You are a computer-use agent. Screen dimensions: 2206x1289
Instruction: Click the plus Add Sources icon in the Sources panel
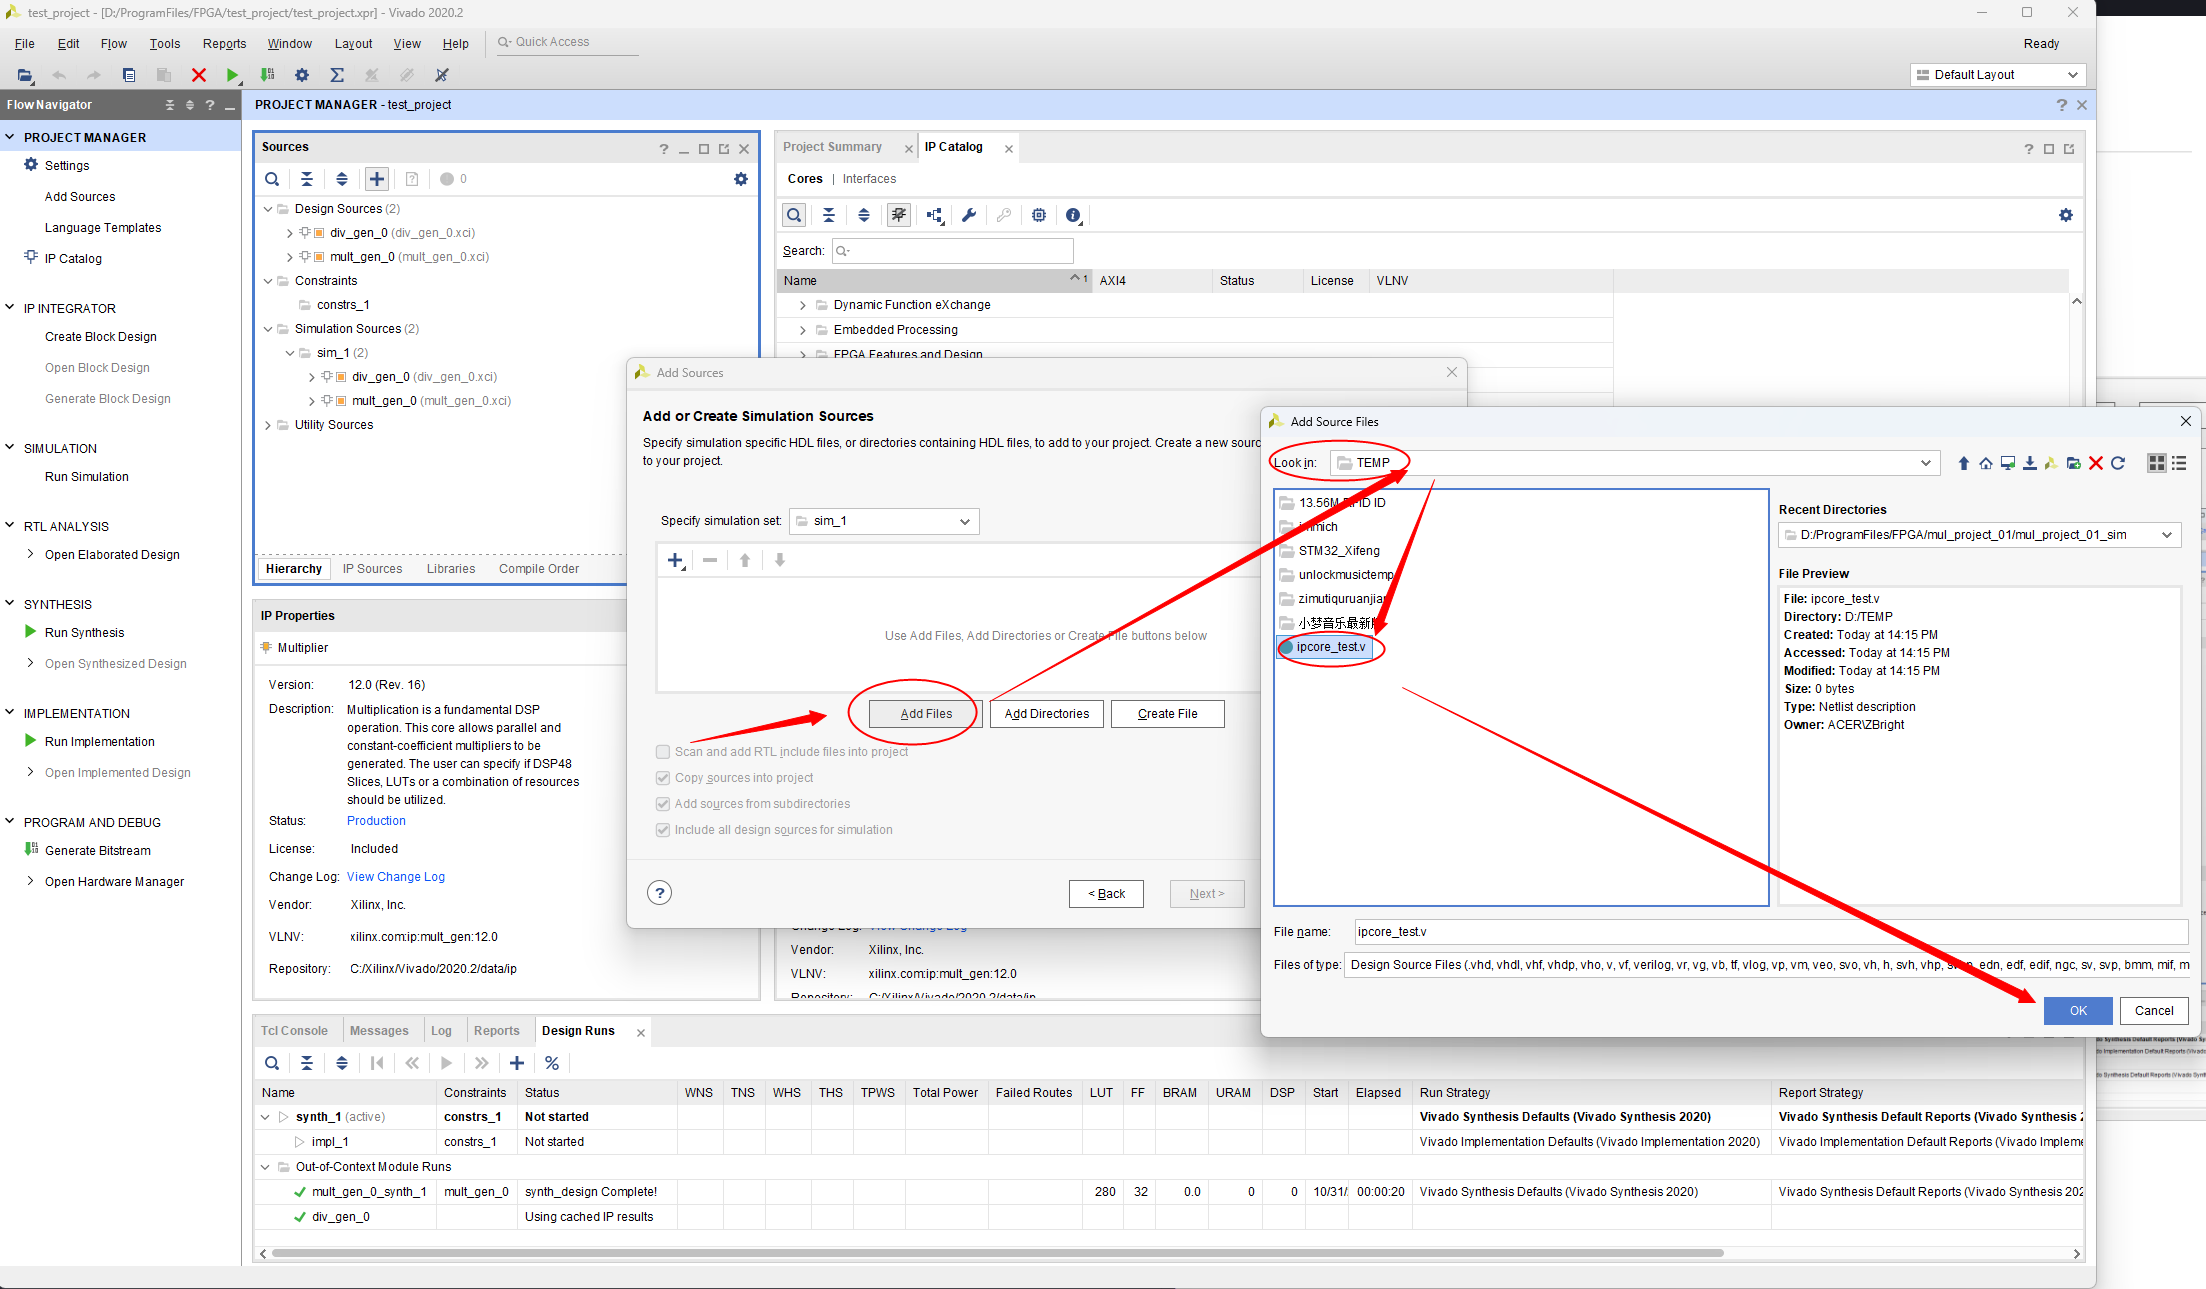(377, 179)
